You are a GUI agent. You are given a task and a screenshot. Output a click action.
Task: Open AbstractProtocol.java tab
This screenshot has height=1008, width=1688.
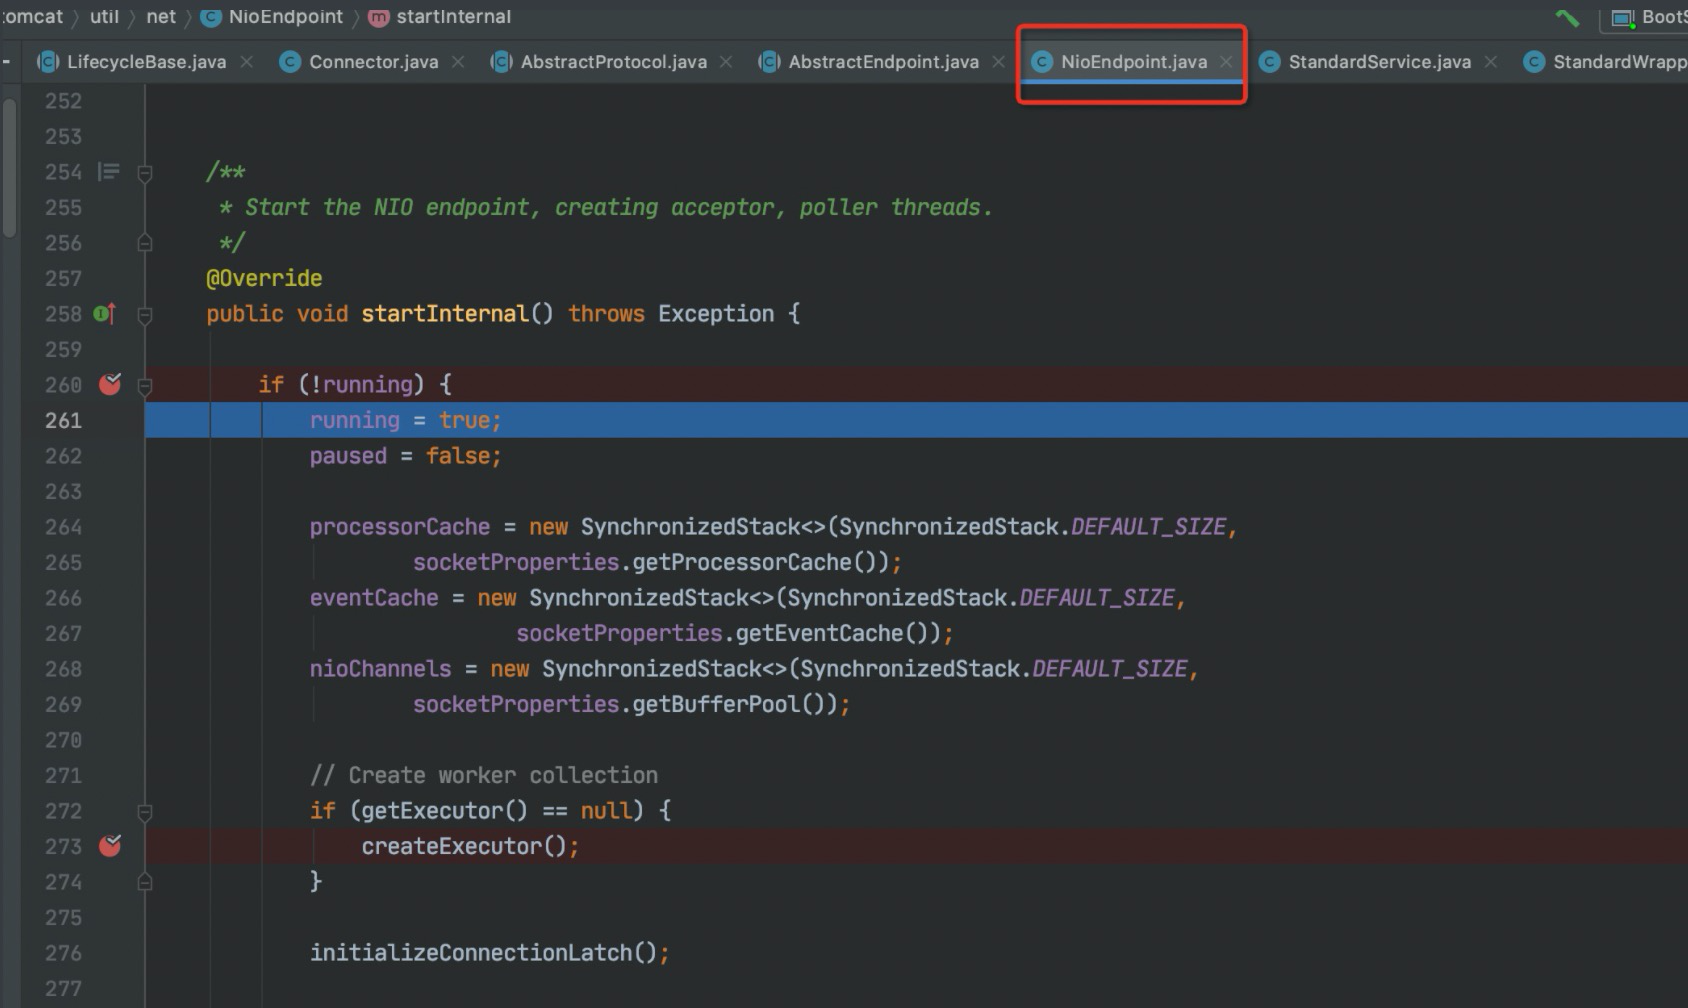point(613,62)
